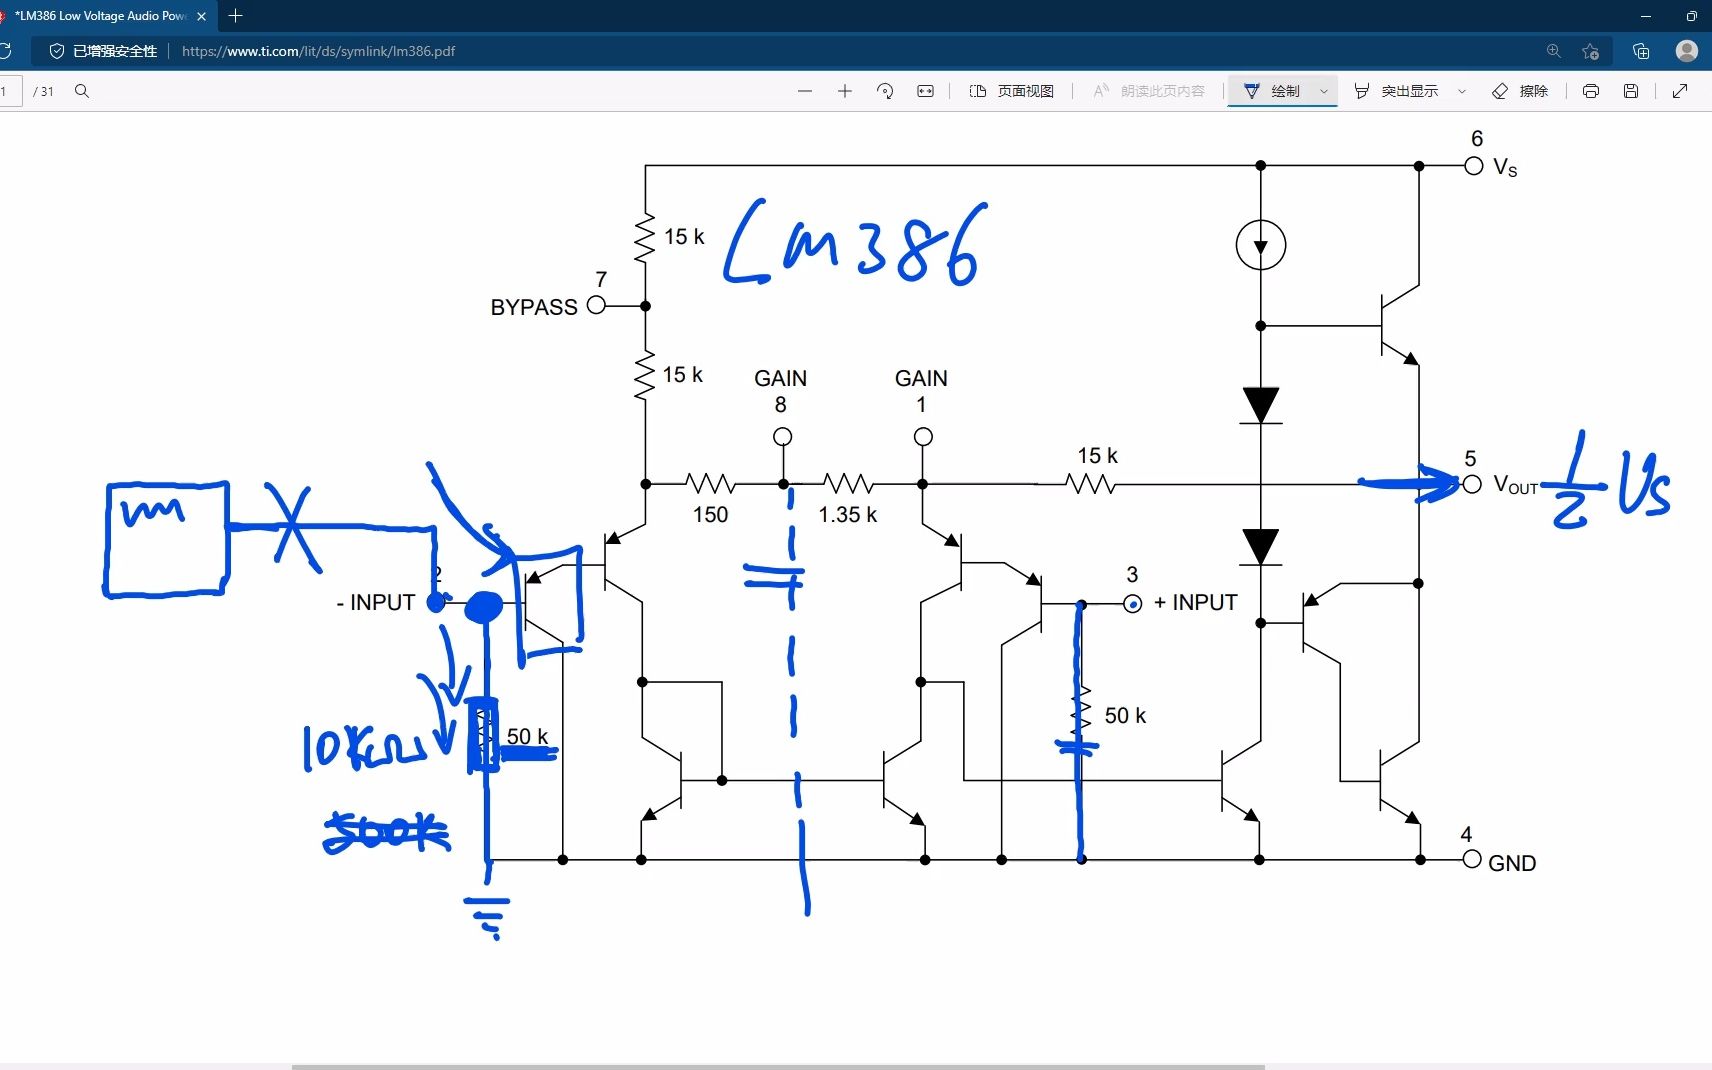Click the GND label
Viewport: 1712px width, 1070px height.
click(x=1512, y=863)
